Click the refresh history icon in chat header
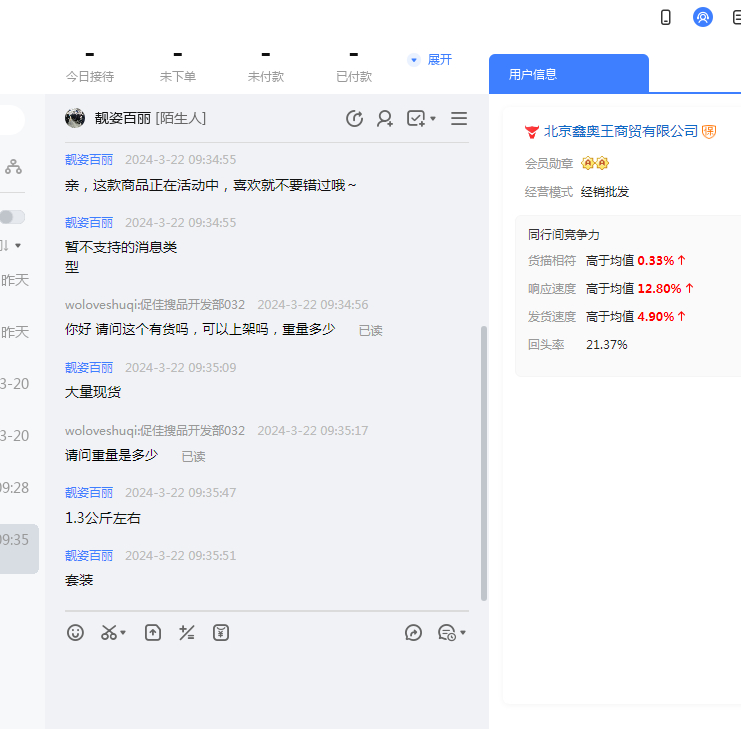Image resolution: width=741 pixels, height=729 pixels. [354, 119]
